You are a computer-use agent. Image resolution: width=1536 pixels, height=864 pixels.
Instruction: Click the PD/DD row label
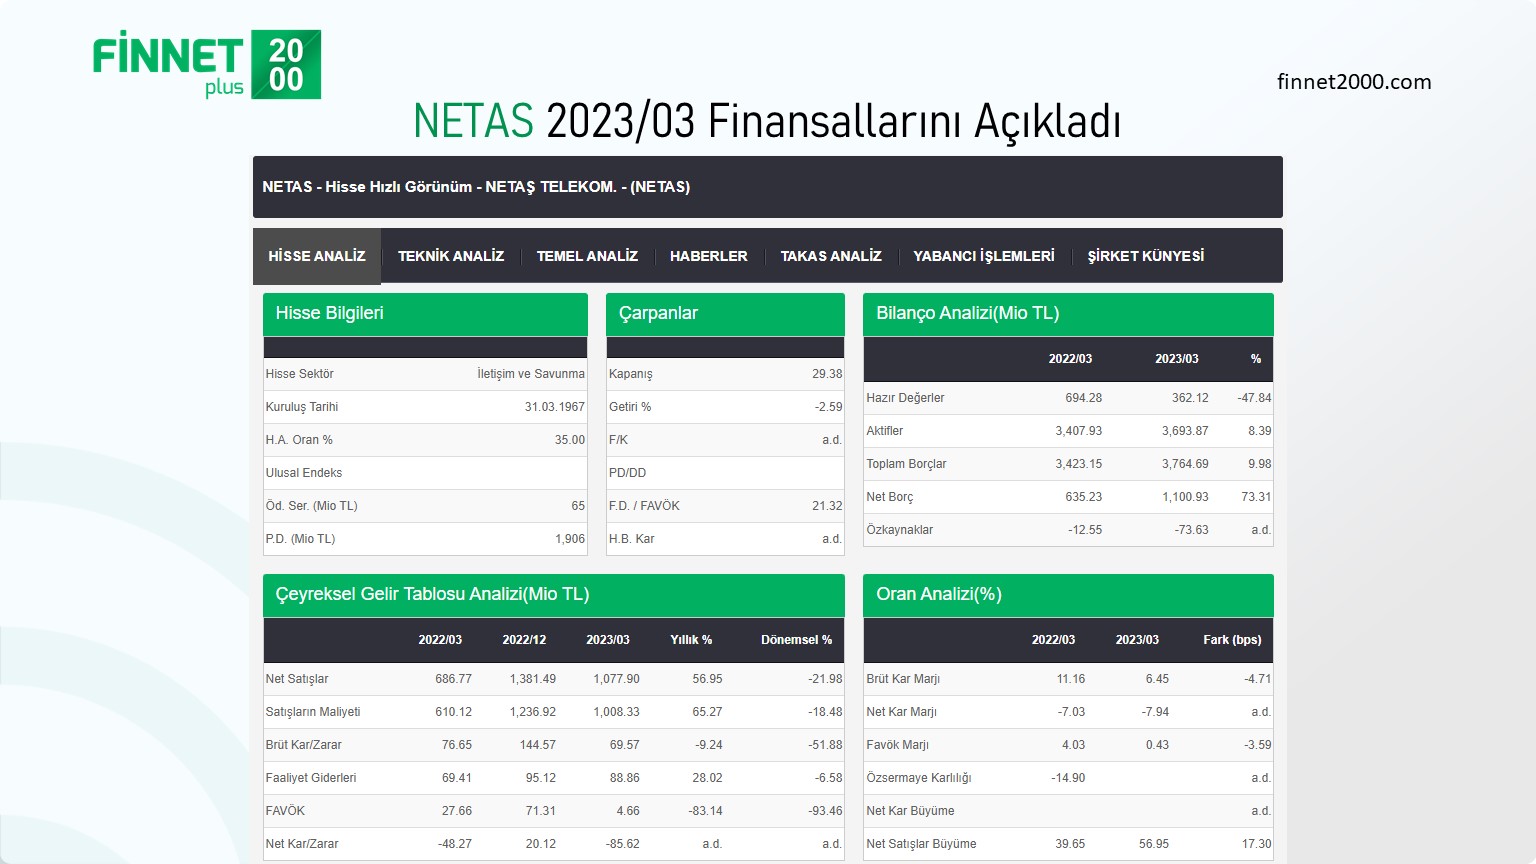coord(627,473)
